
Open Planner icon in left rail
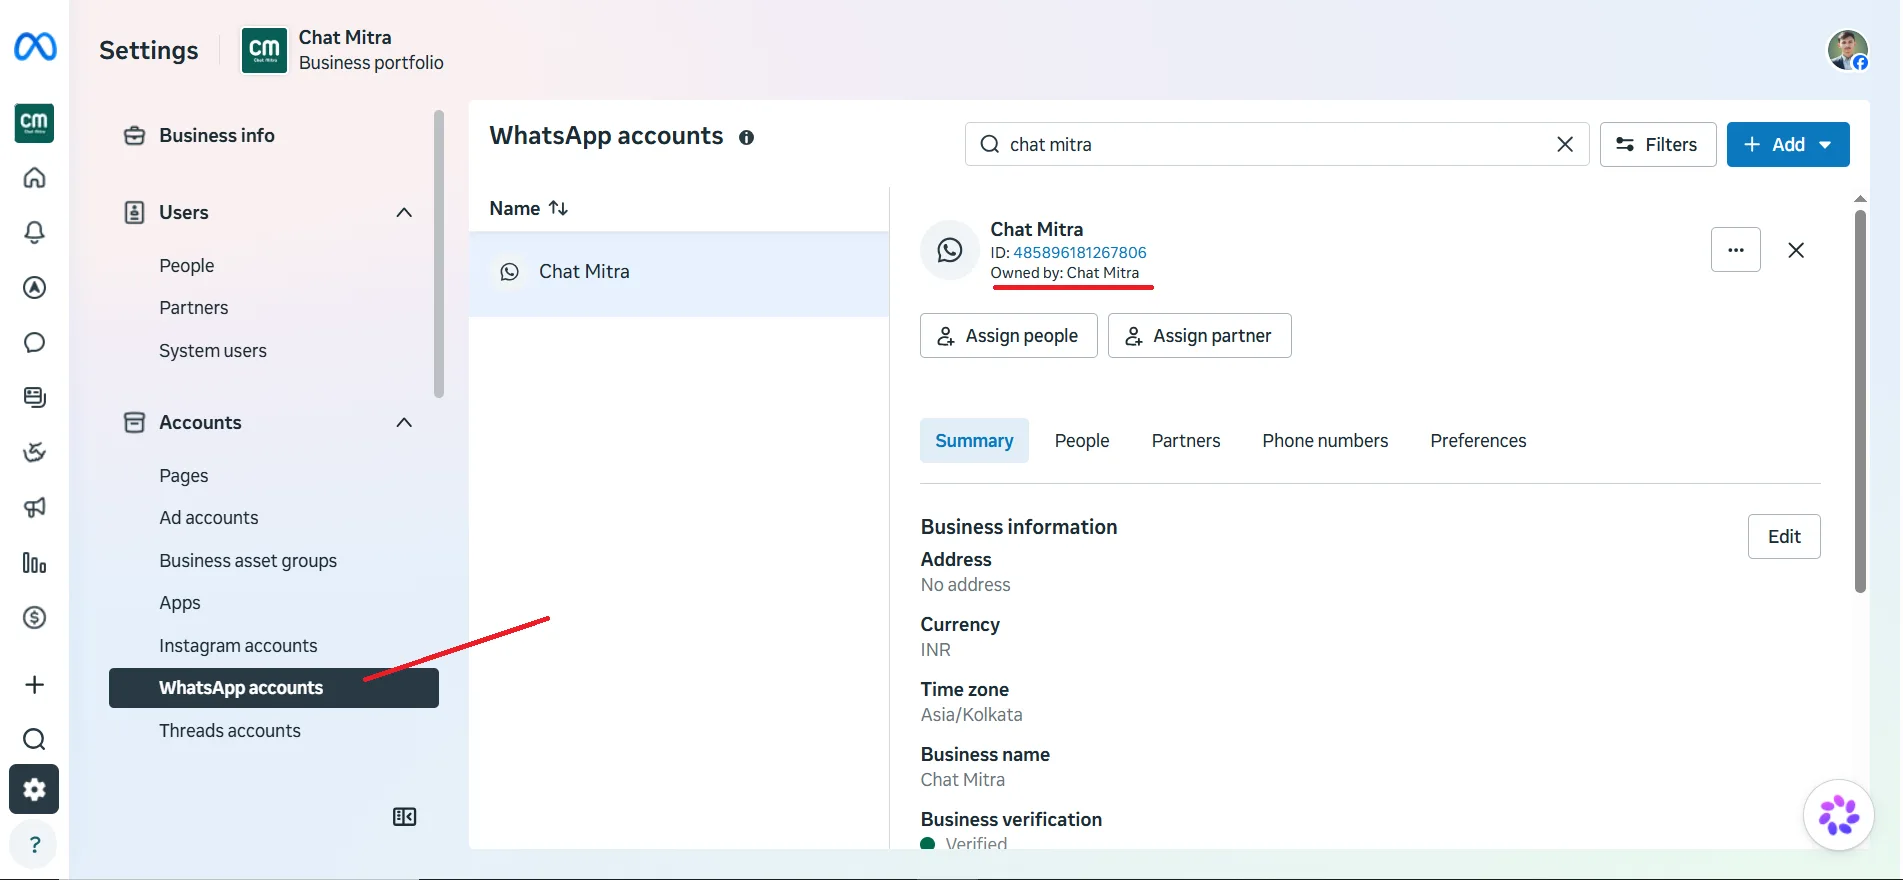point(34,452)
